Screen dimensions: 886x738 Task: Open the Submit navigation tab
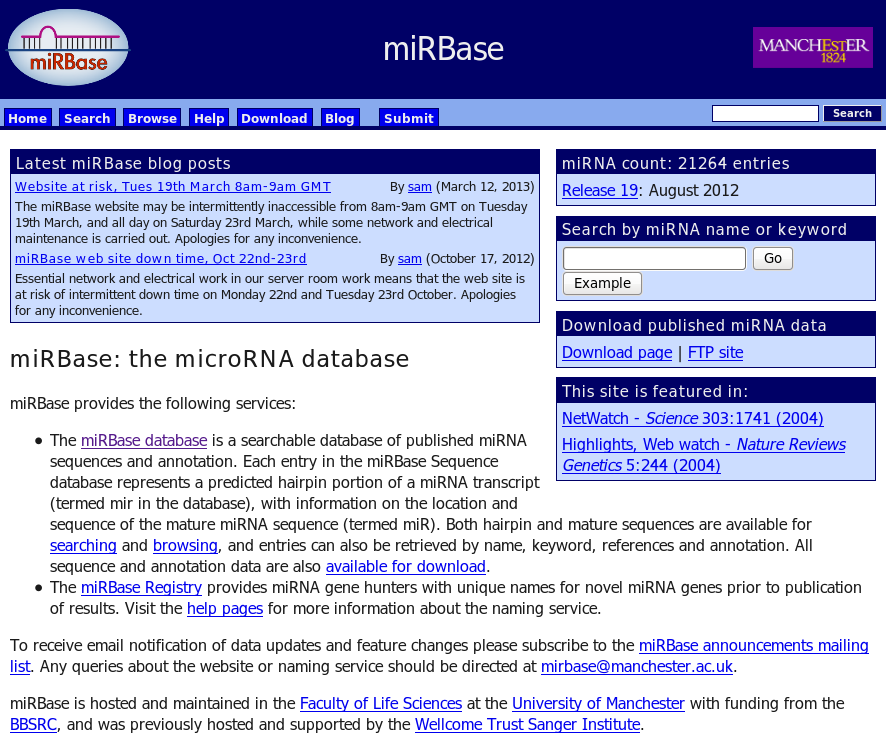(409, 118)
